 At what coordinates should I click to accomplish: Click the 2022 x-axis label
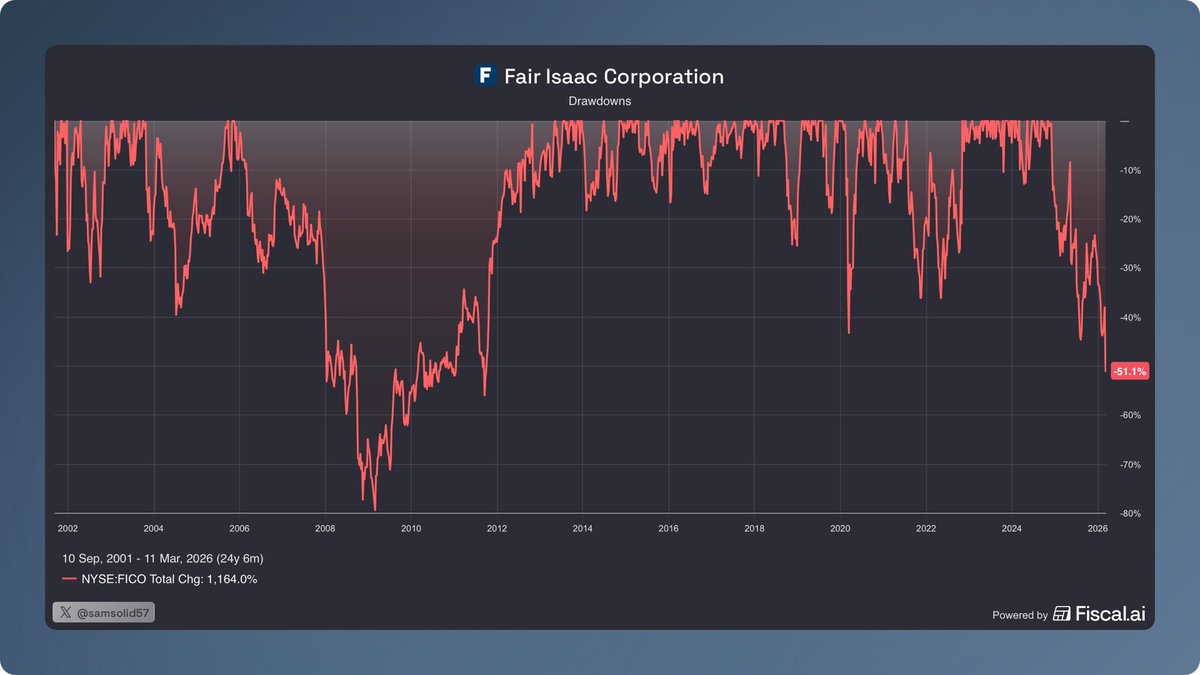[x=927, y=527]
